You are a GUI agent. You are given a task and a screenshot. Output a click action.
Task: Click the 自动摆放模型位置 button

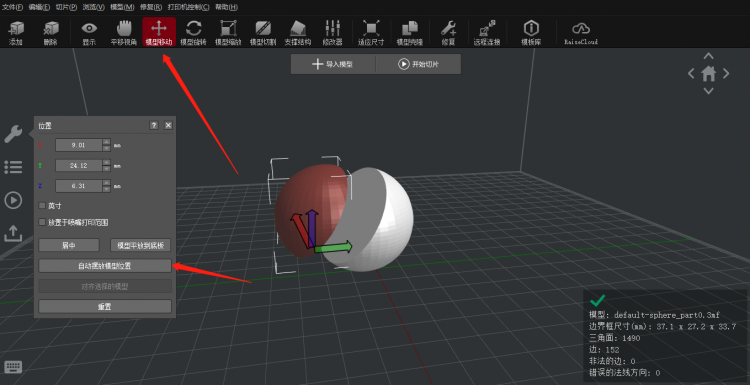[x=105, y=266]
